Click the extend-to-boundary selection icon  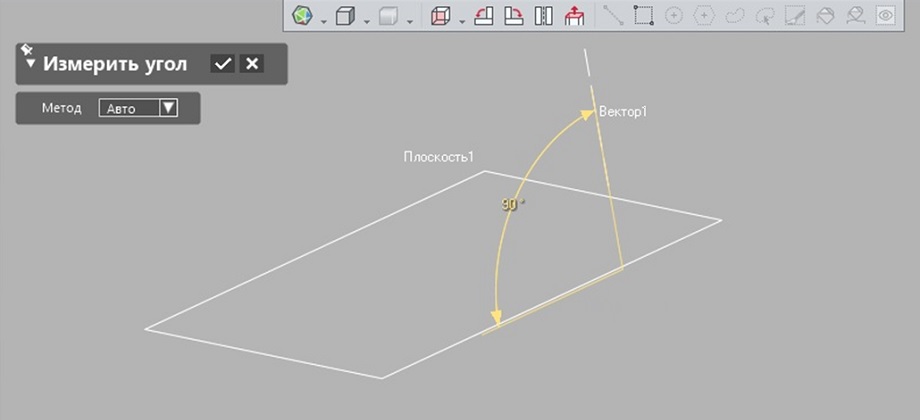coord(855,16)
